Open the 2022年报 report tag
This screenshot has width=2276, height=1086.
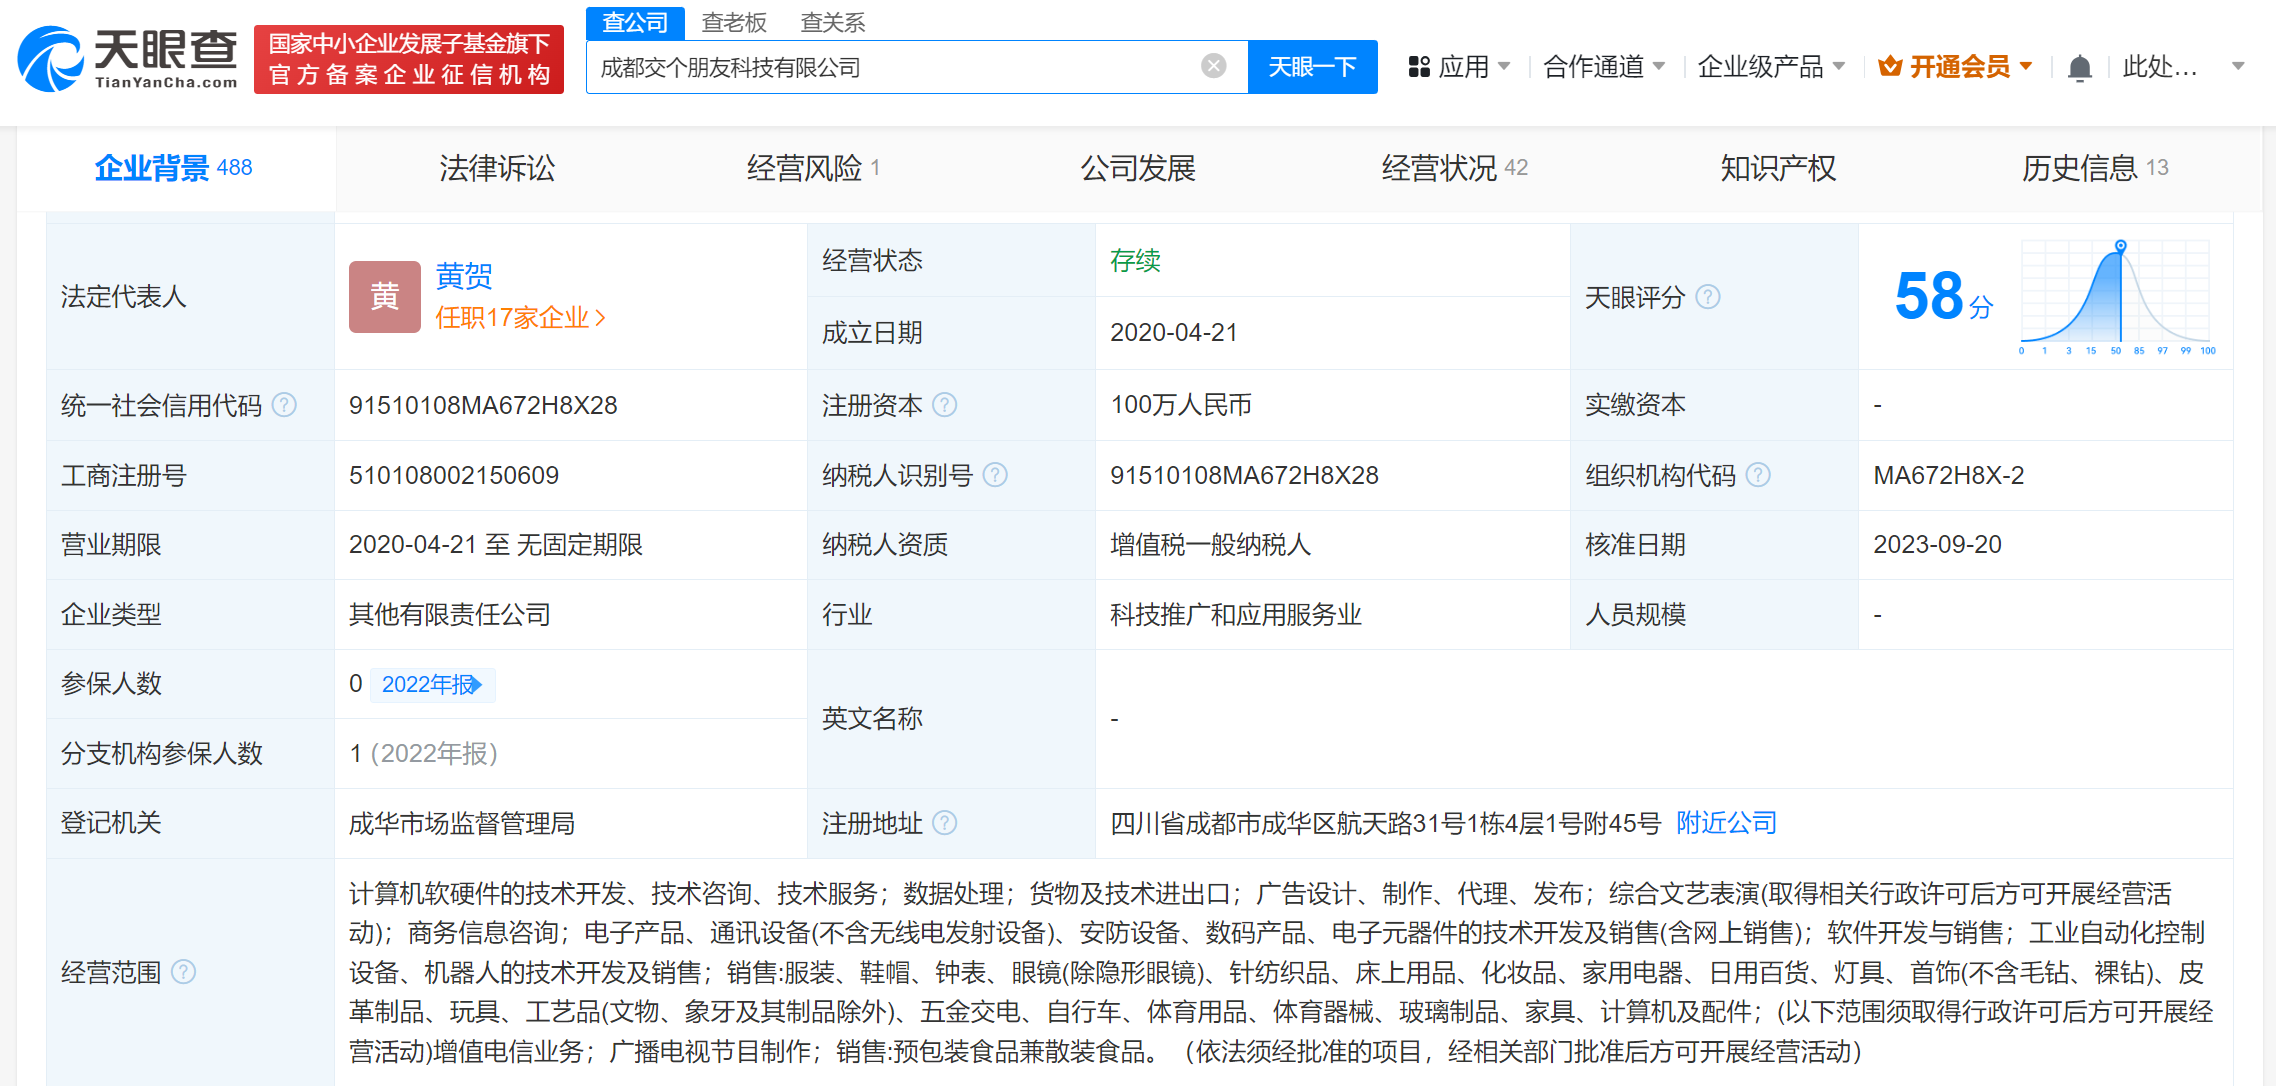click(x=432, y=684)
